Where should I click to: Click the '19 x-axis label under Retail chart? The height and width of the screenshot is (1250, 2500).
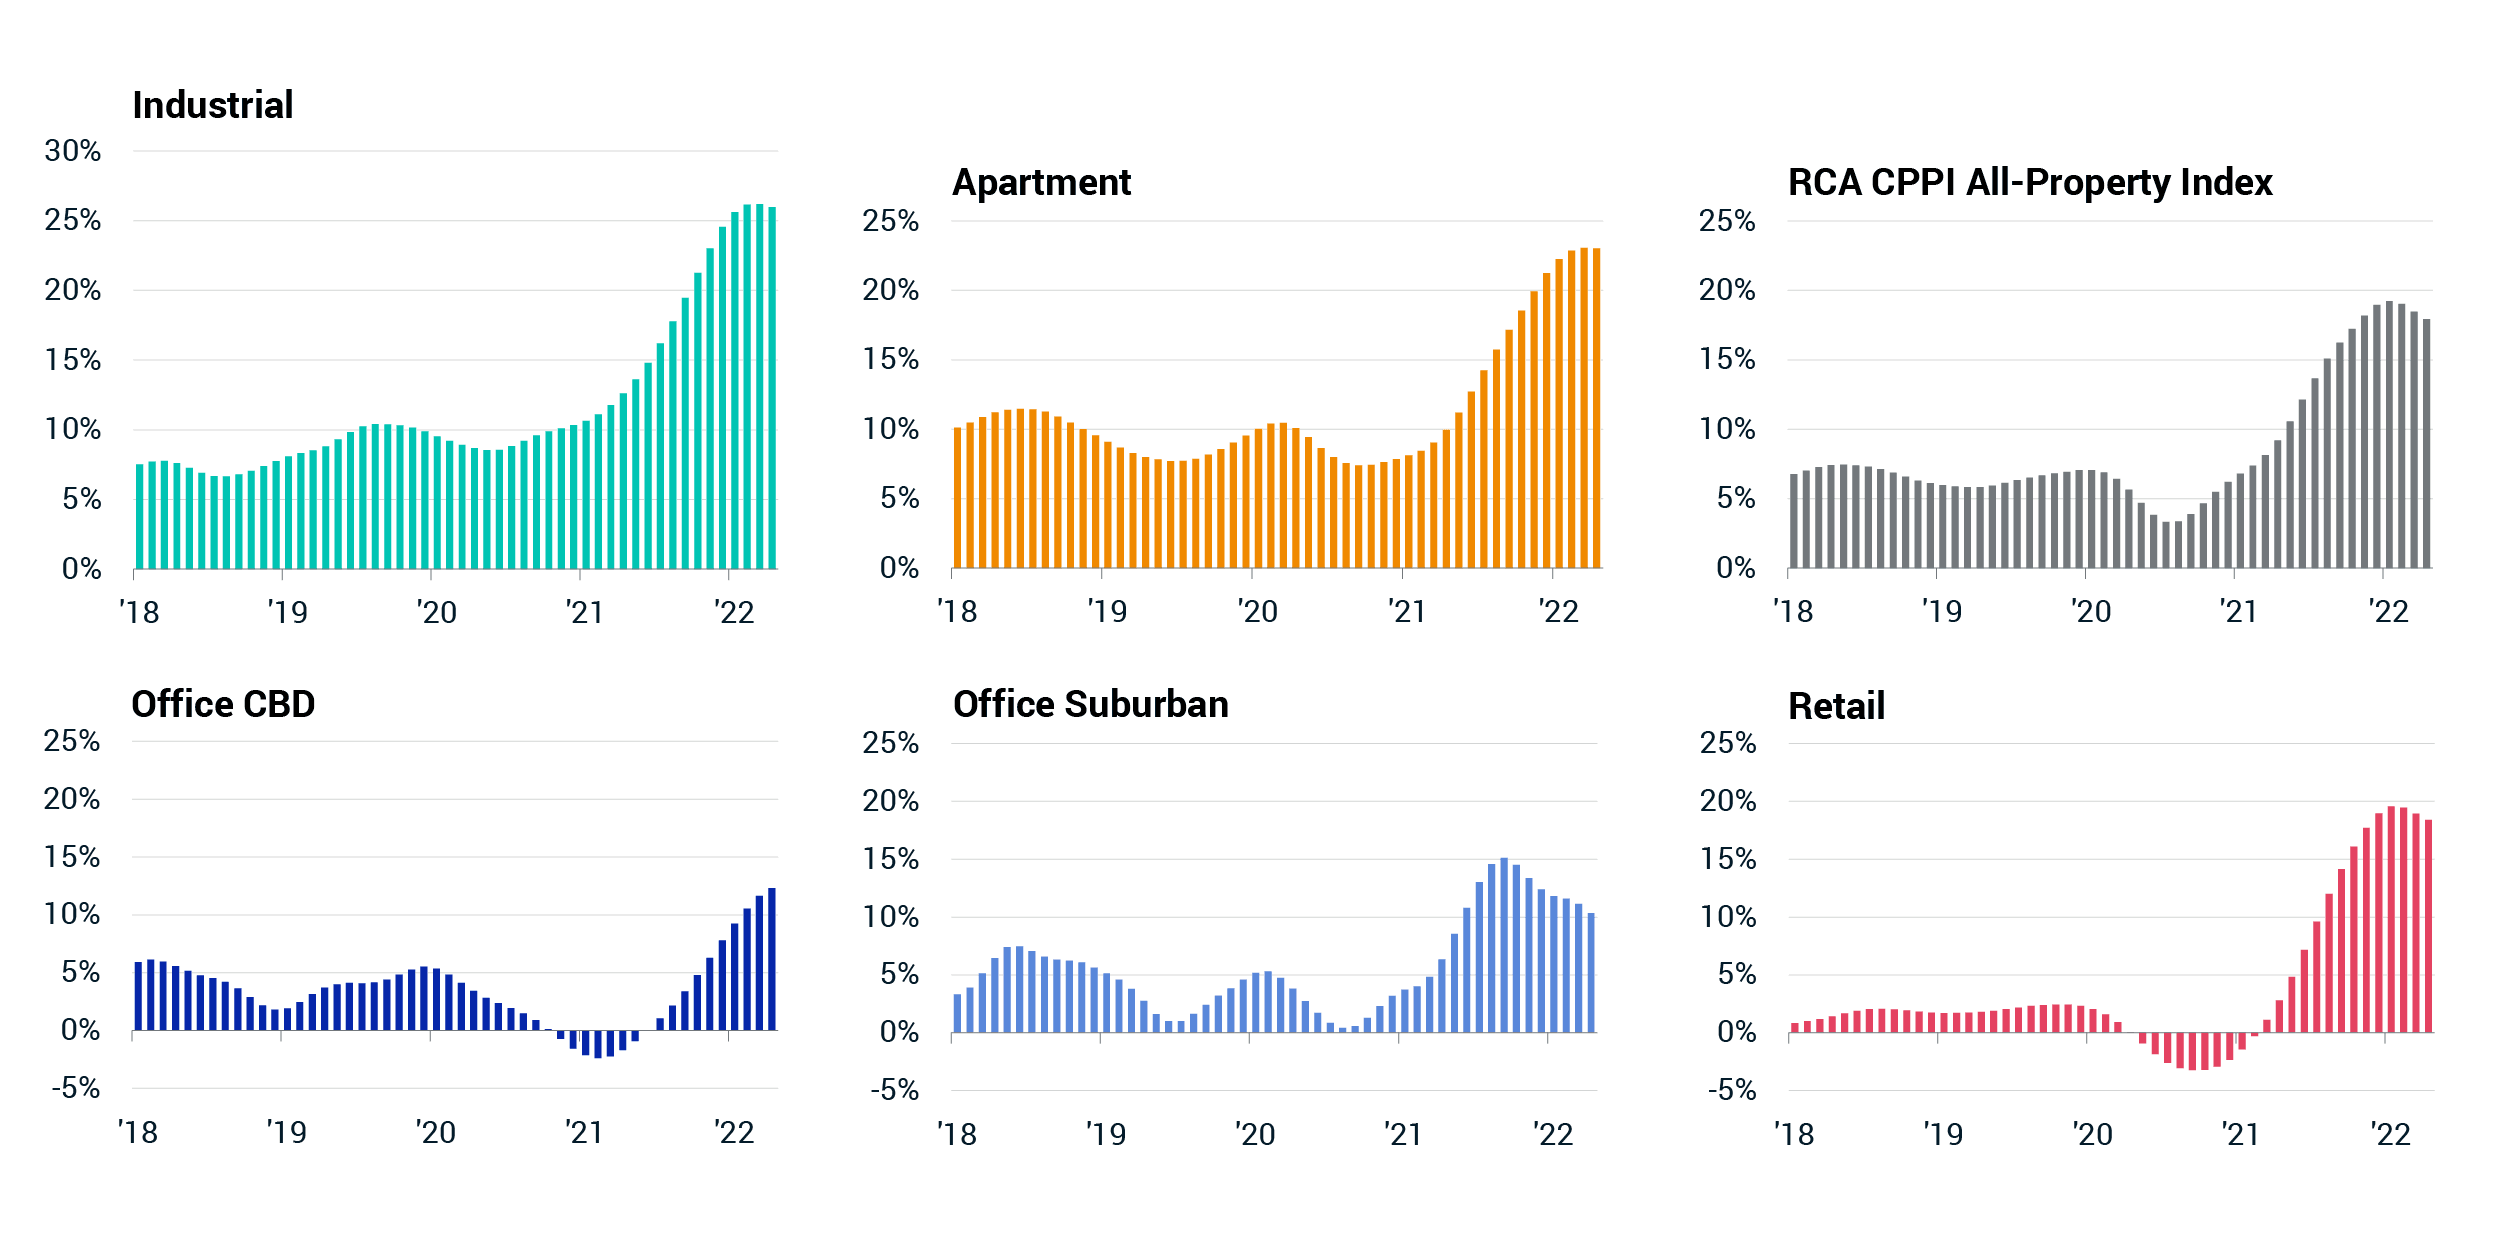1943,1134
